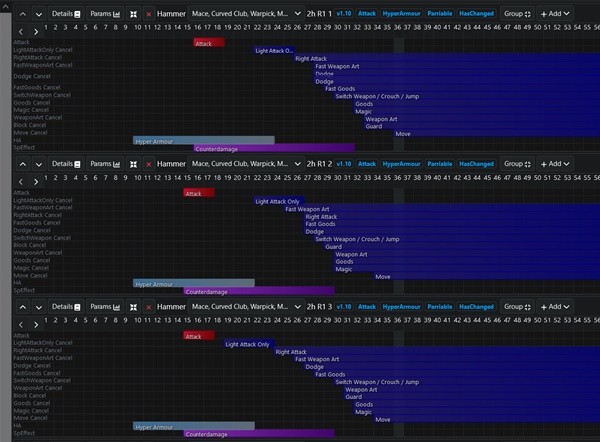Click the move-up arrow on the 2h R1 1 panel
Image resolution: width=600 pixels, height=442 pixels.
tap(21, 15)
